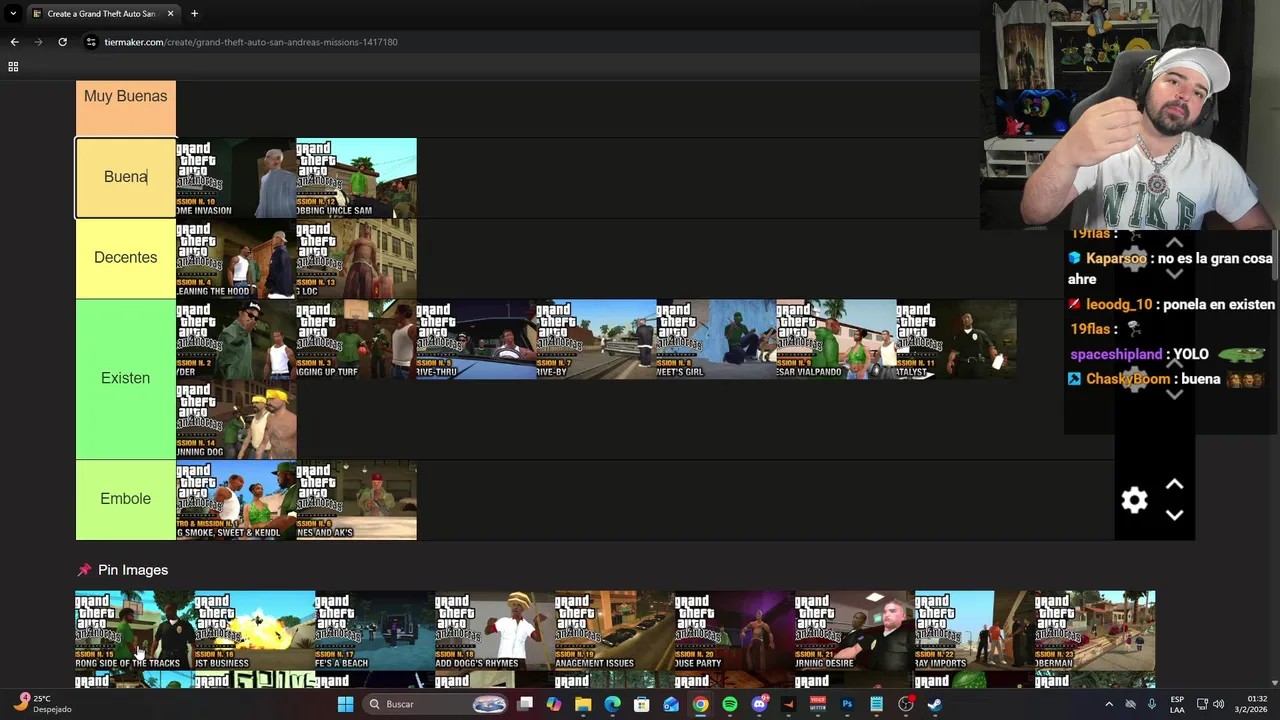The width and height of the screenshot is (1280, 720).
Task: Pick Wrong Side of the Tracks thumbnail
Action: point(135,630)
